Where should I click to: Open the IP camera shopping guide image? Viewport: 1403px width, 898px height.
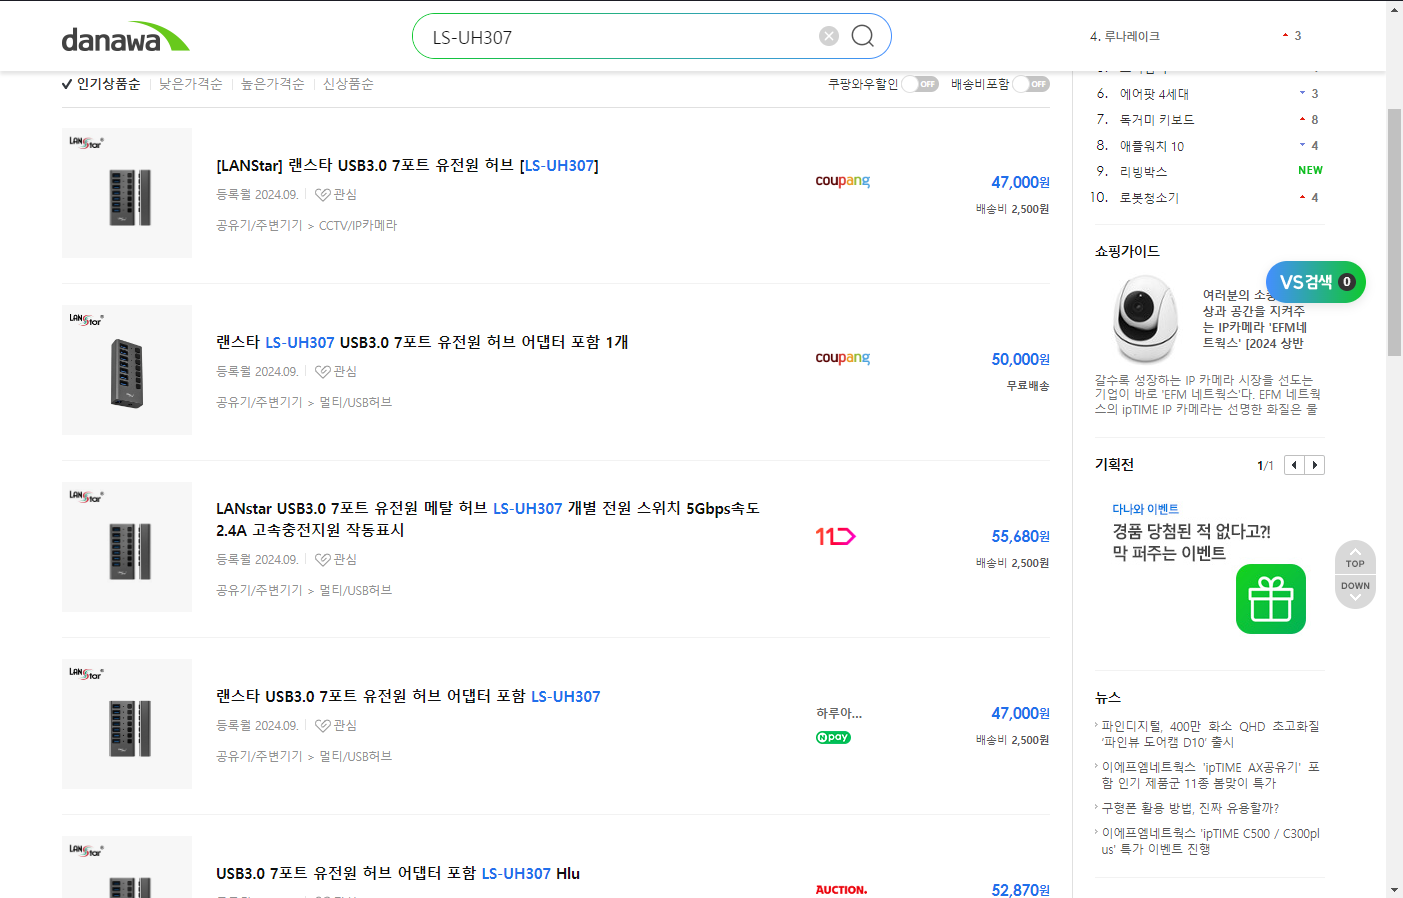(x=1145, y=319)
